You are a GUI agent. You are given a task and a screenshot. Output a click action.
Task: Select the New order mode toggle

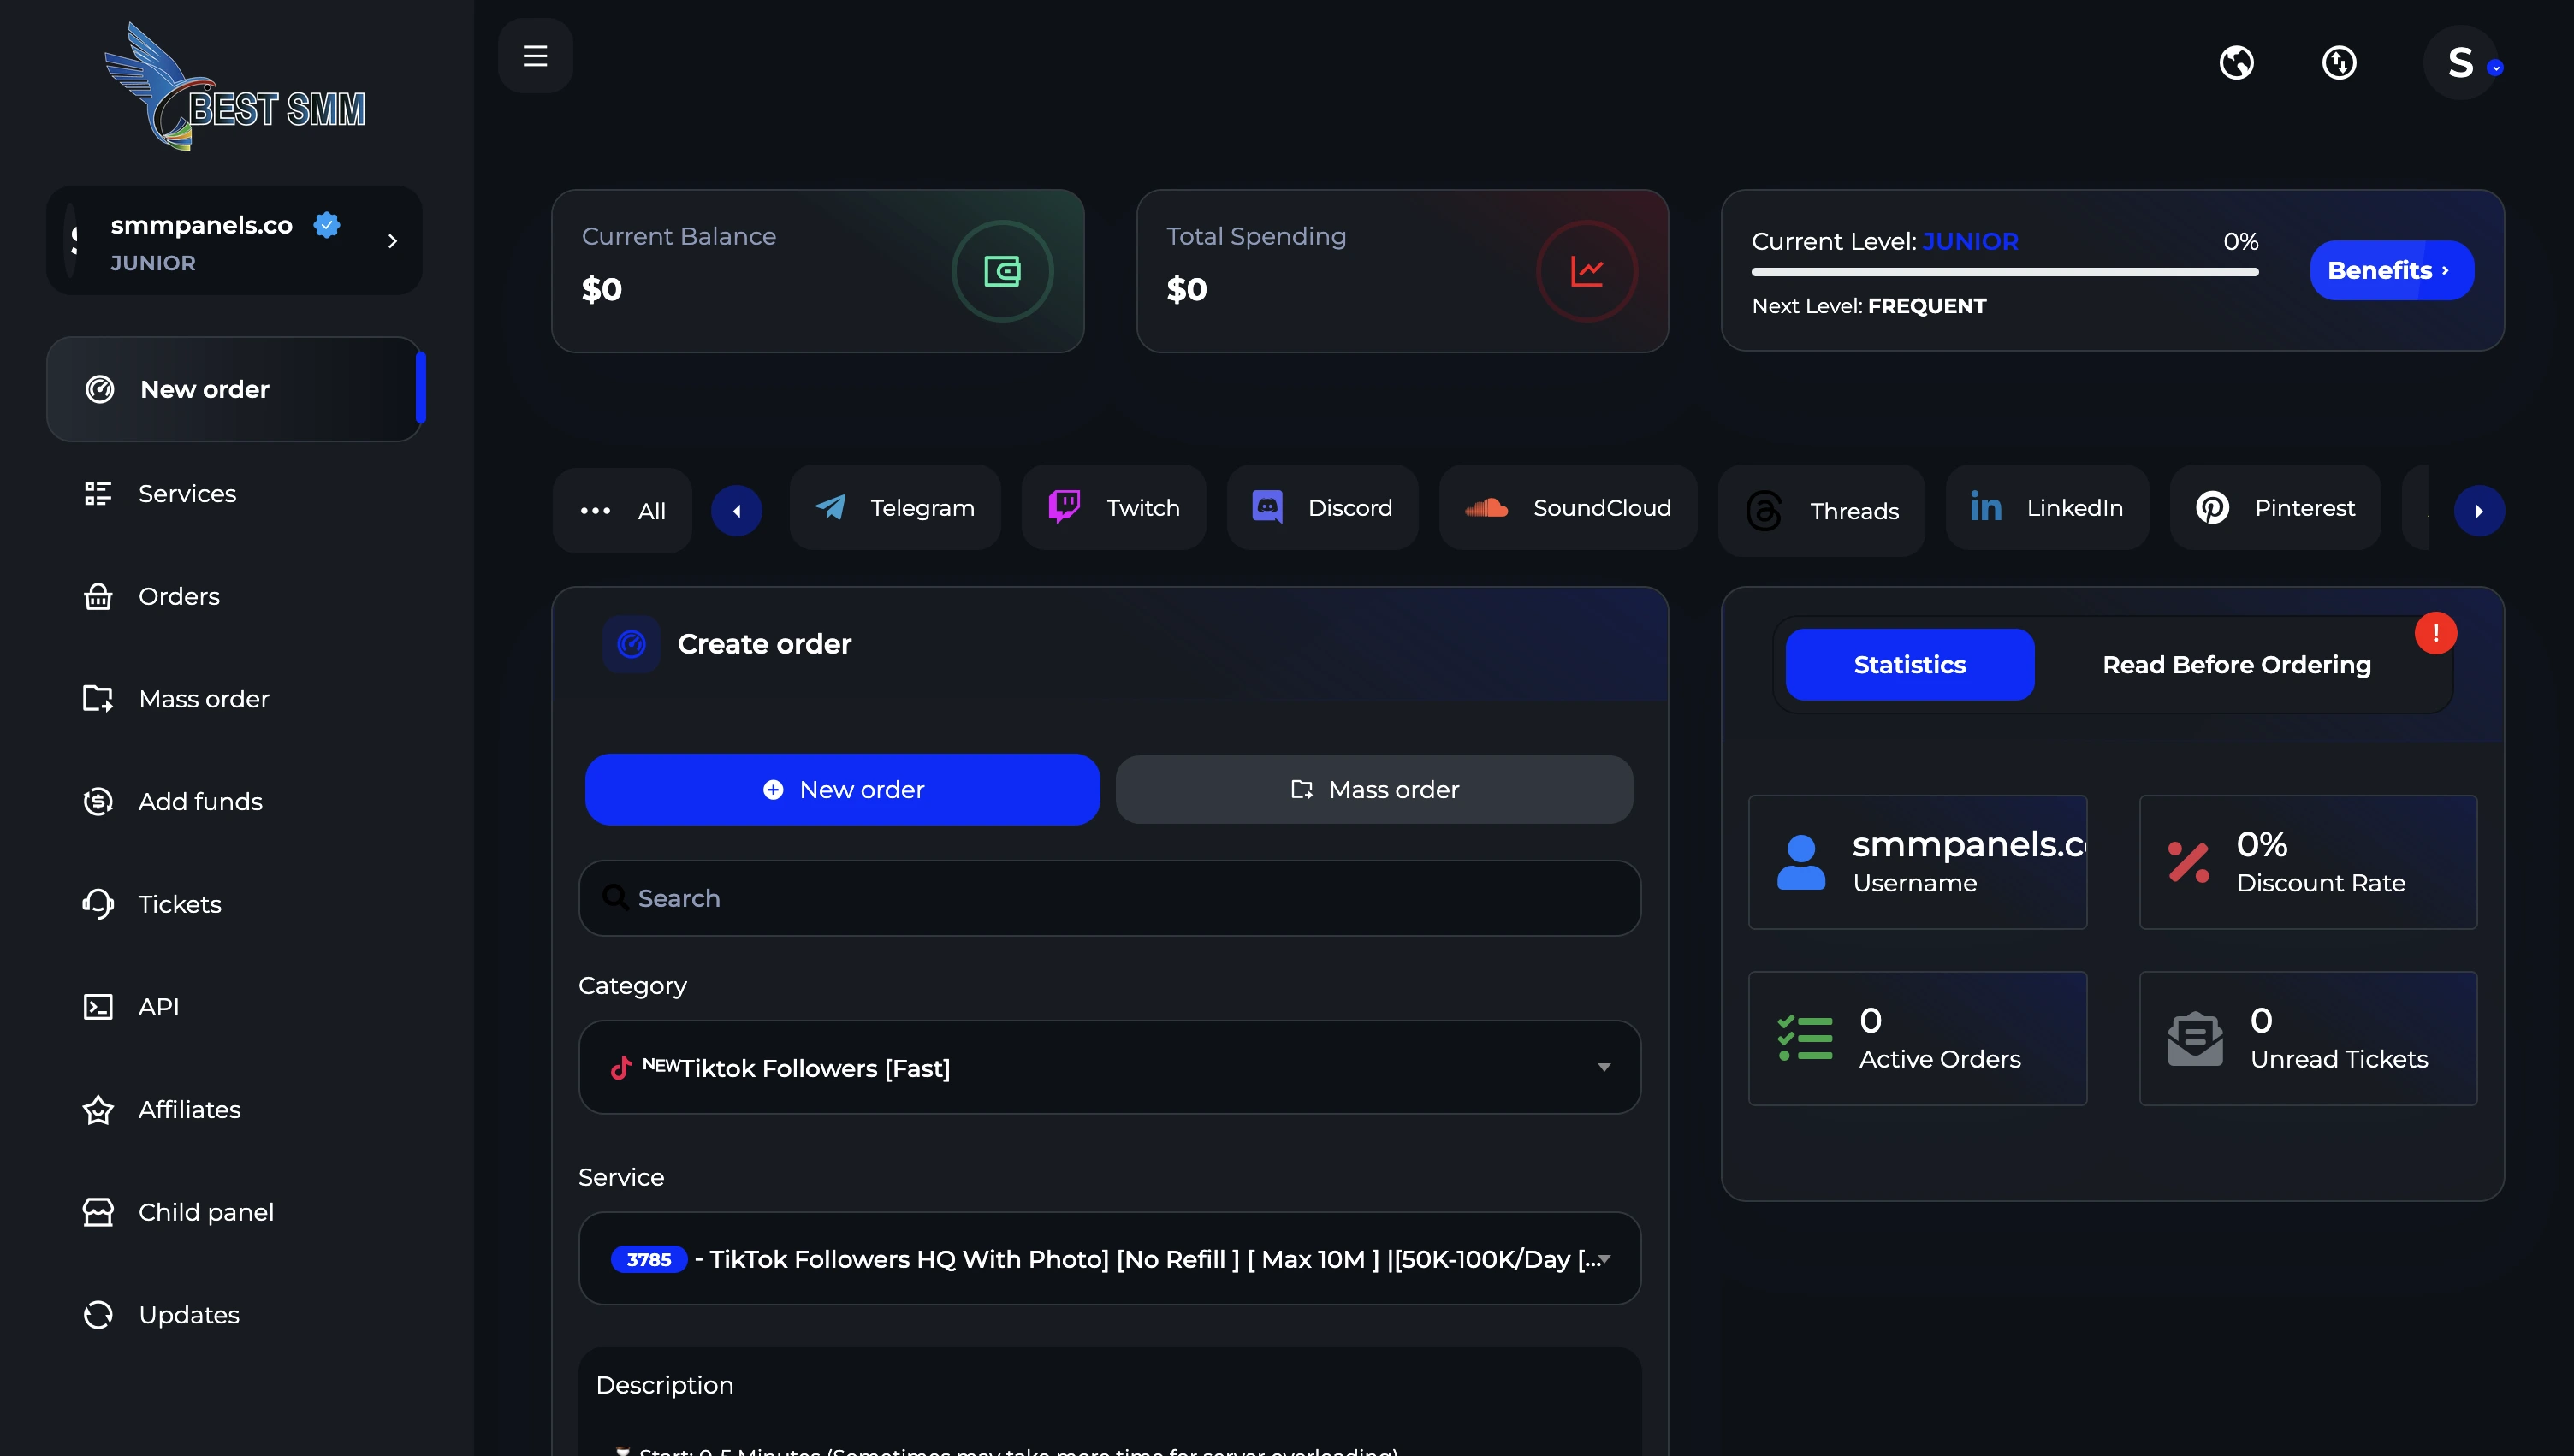click(842, 790)
